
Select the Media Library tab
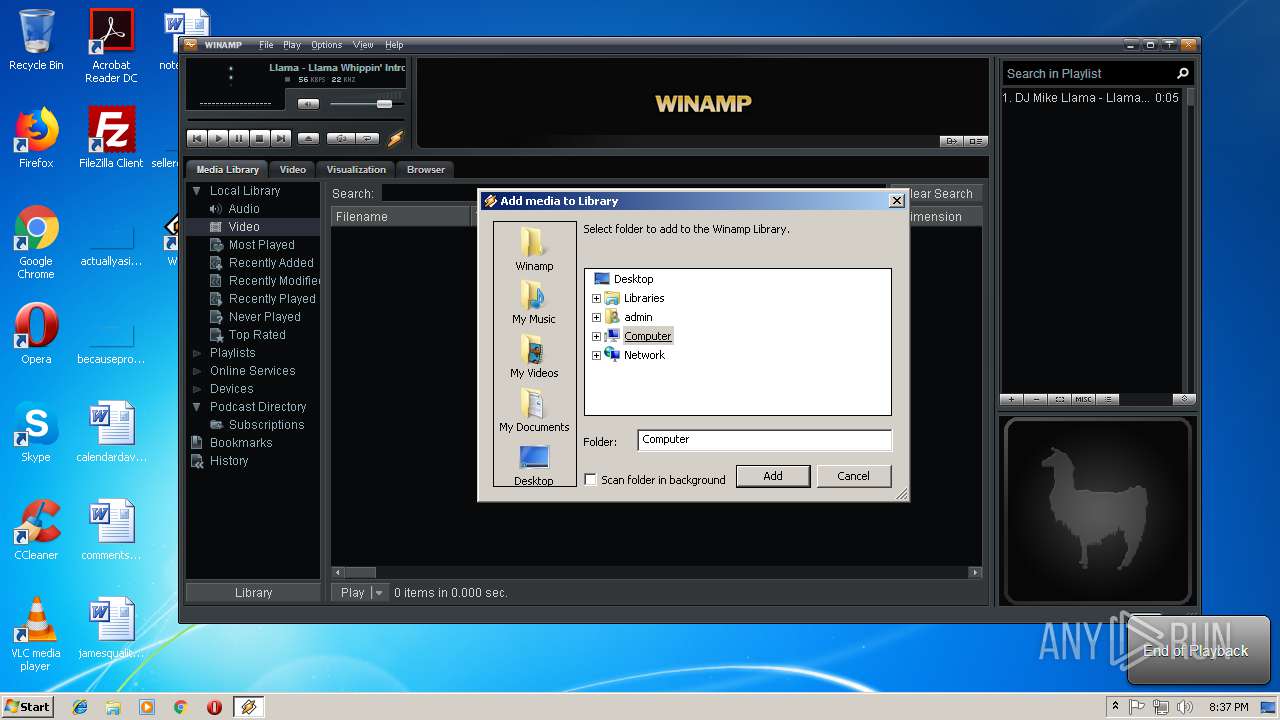(227, 169)
